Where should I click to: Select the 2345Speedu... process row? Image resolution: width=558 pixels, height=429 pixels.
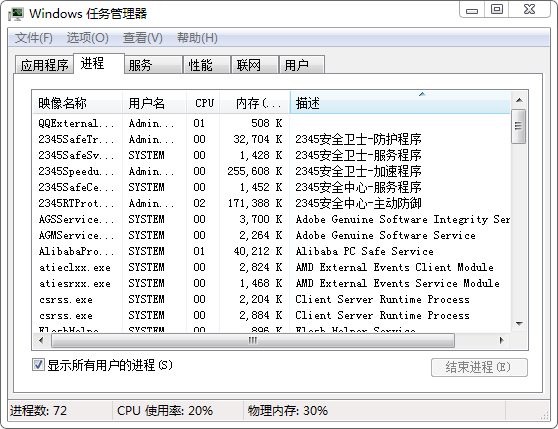pos(272,171)
